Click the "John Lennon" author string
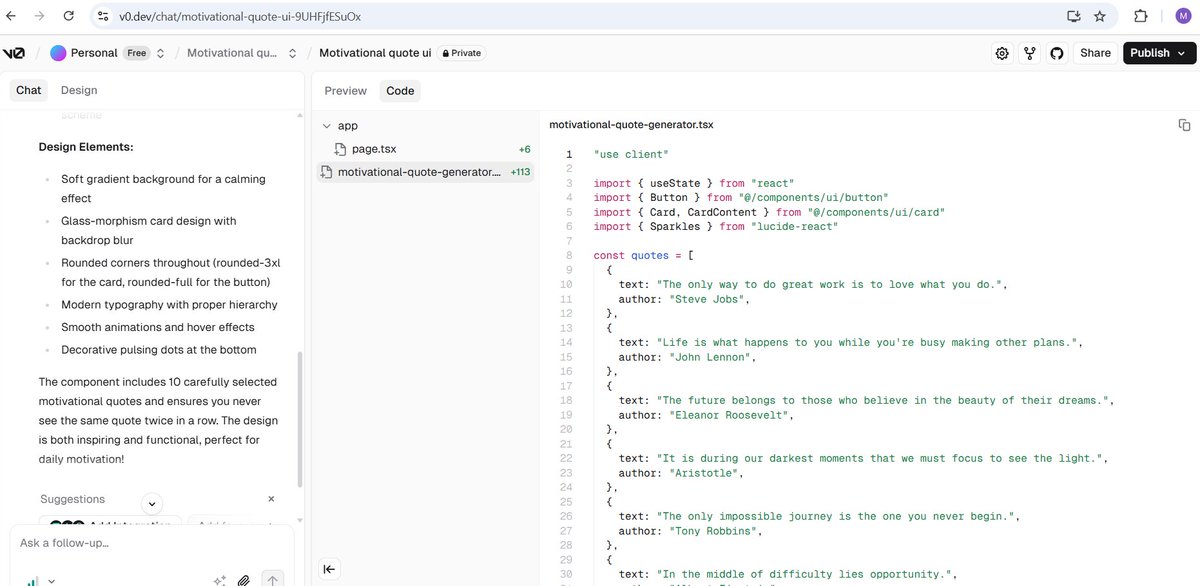The width and height of the screenshot is (1200, 586). 710,357
